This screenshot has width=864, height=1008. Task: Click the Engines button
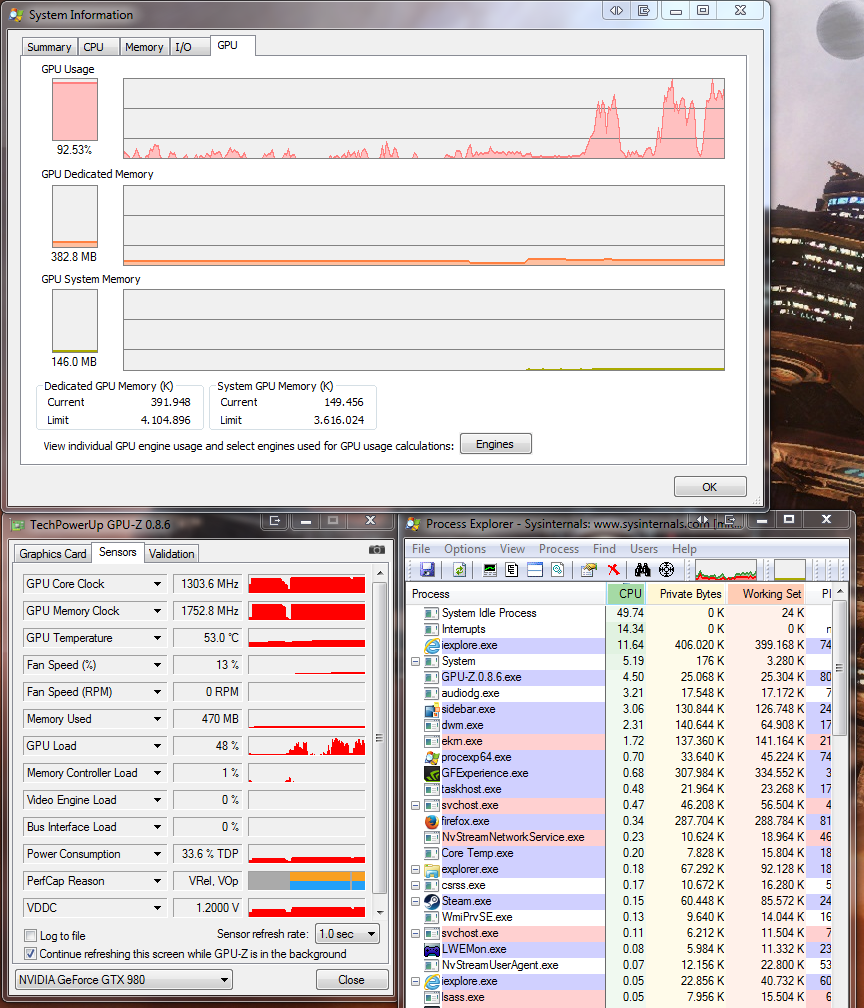pos(495,444)
